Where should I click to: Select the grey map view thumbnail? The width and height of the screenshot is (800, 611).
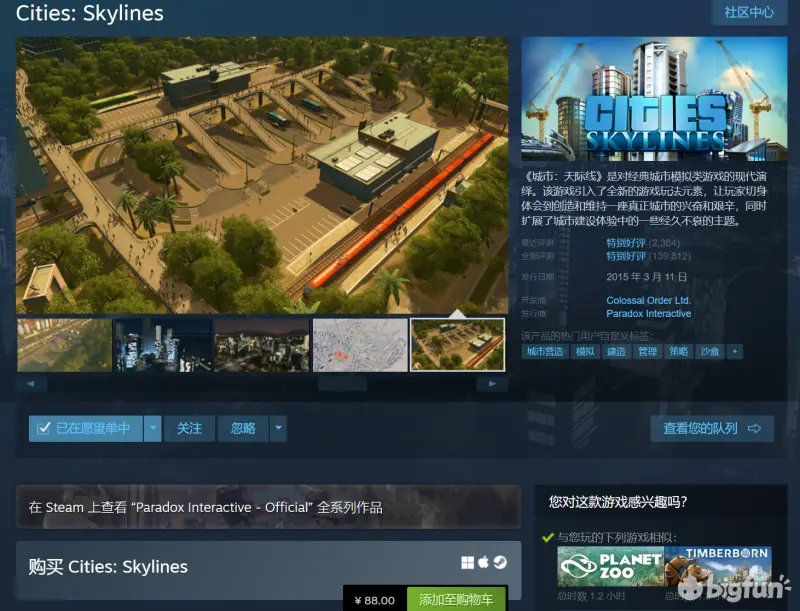coord(360,345)
